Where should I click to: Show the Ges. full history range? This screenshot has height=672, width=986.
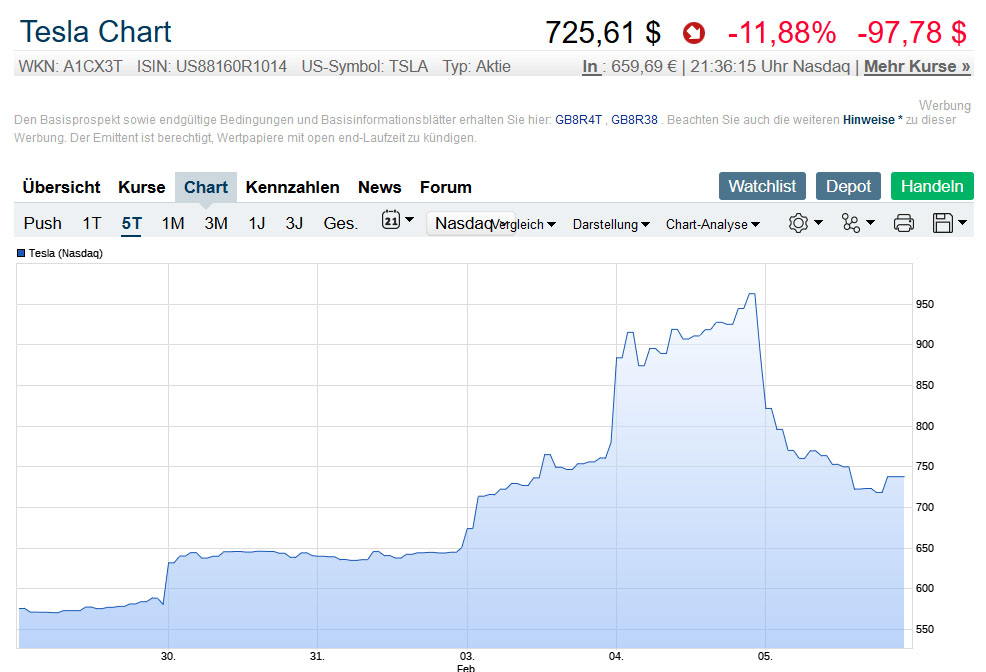(340, 223)
